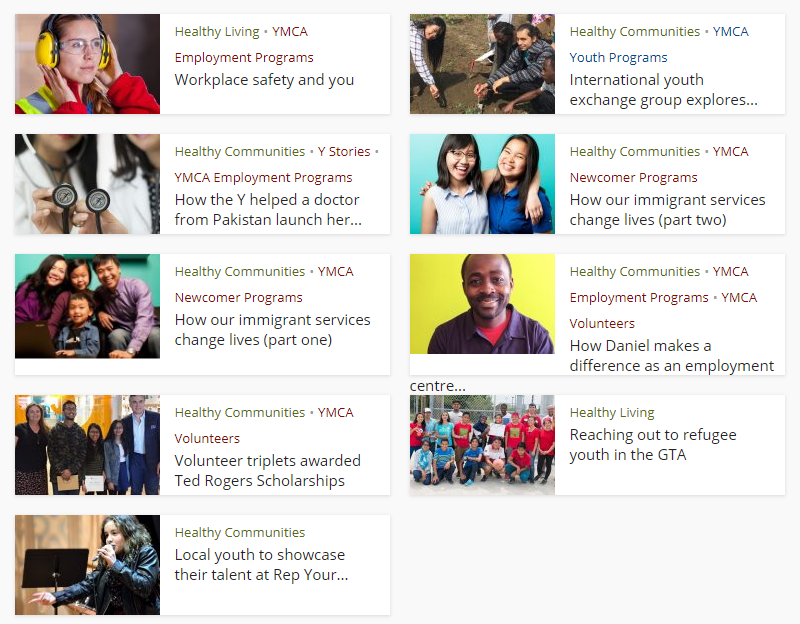Click the stethoscope doctor thumbnail image

point(87,184)
